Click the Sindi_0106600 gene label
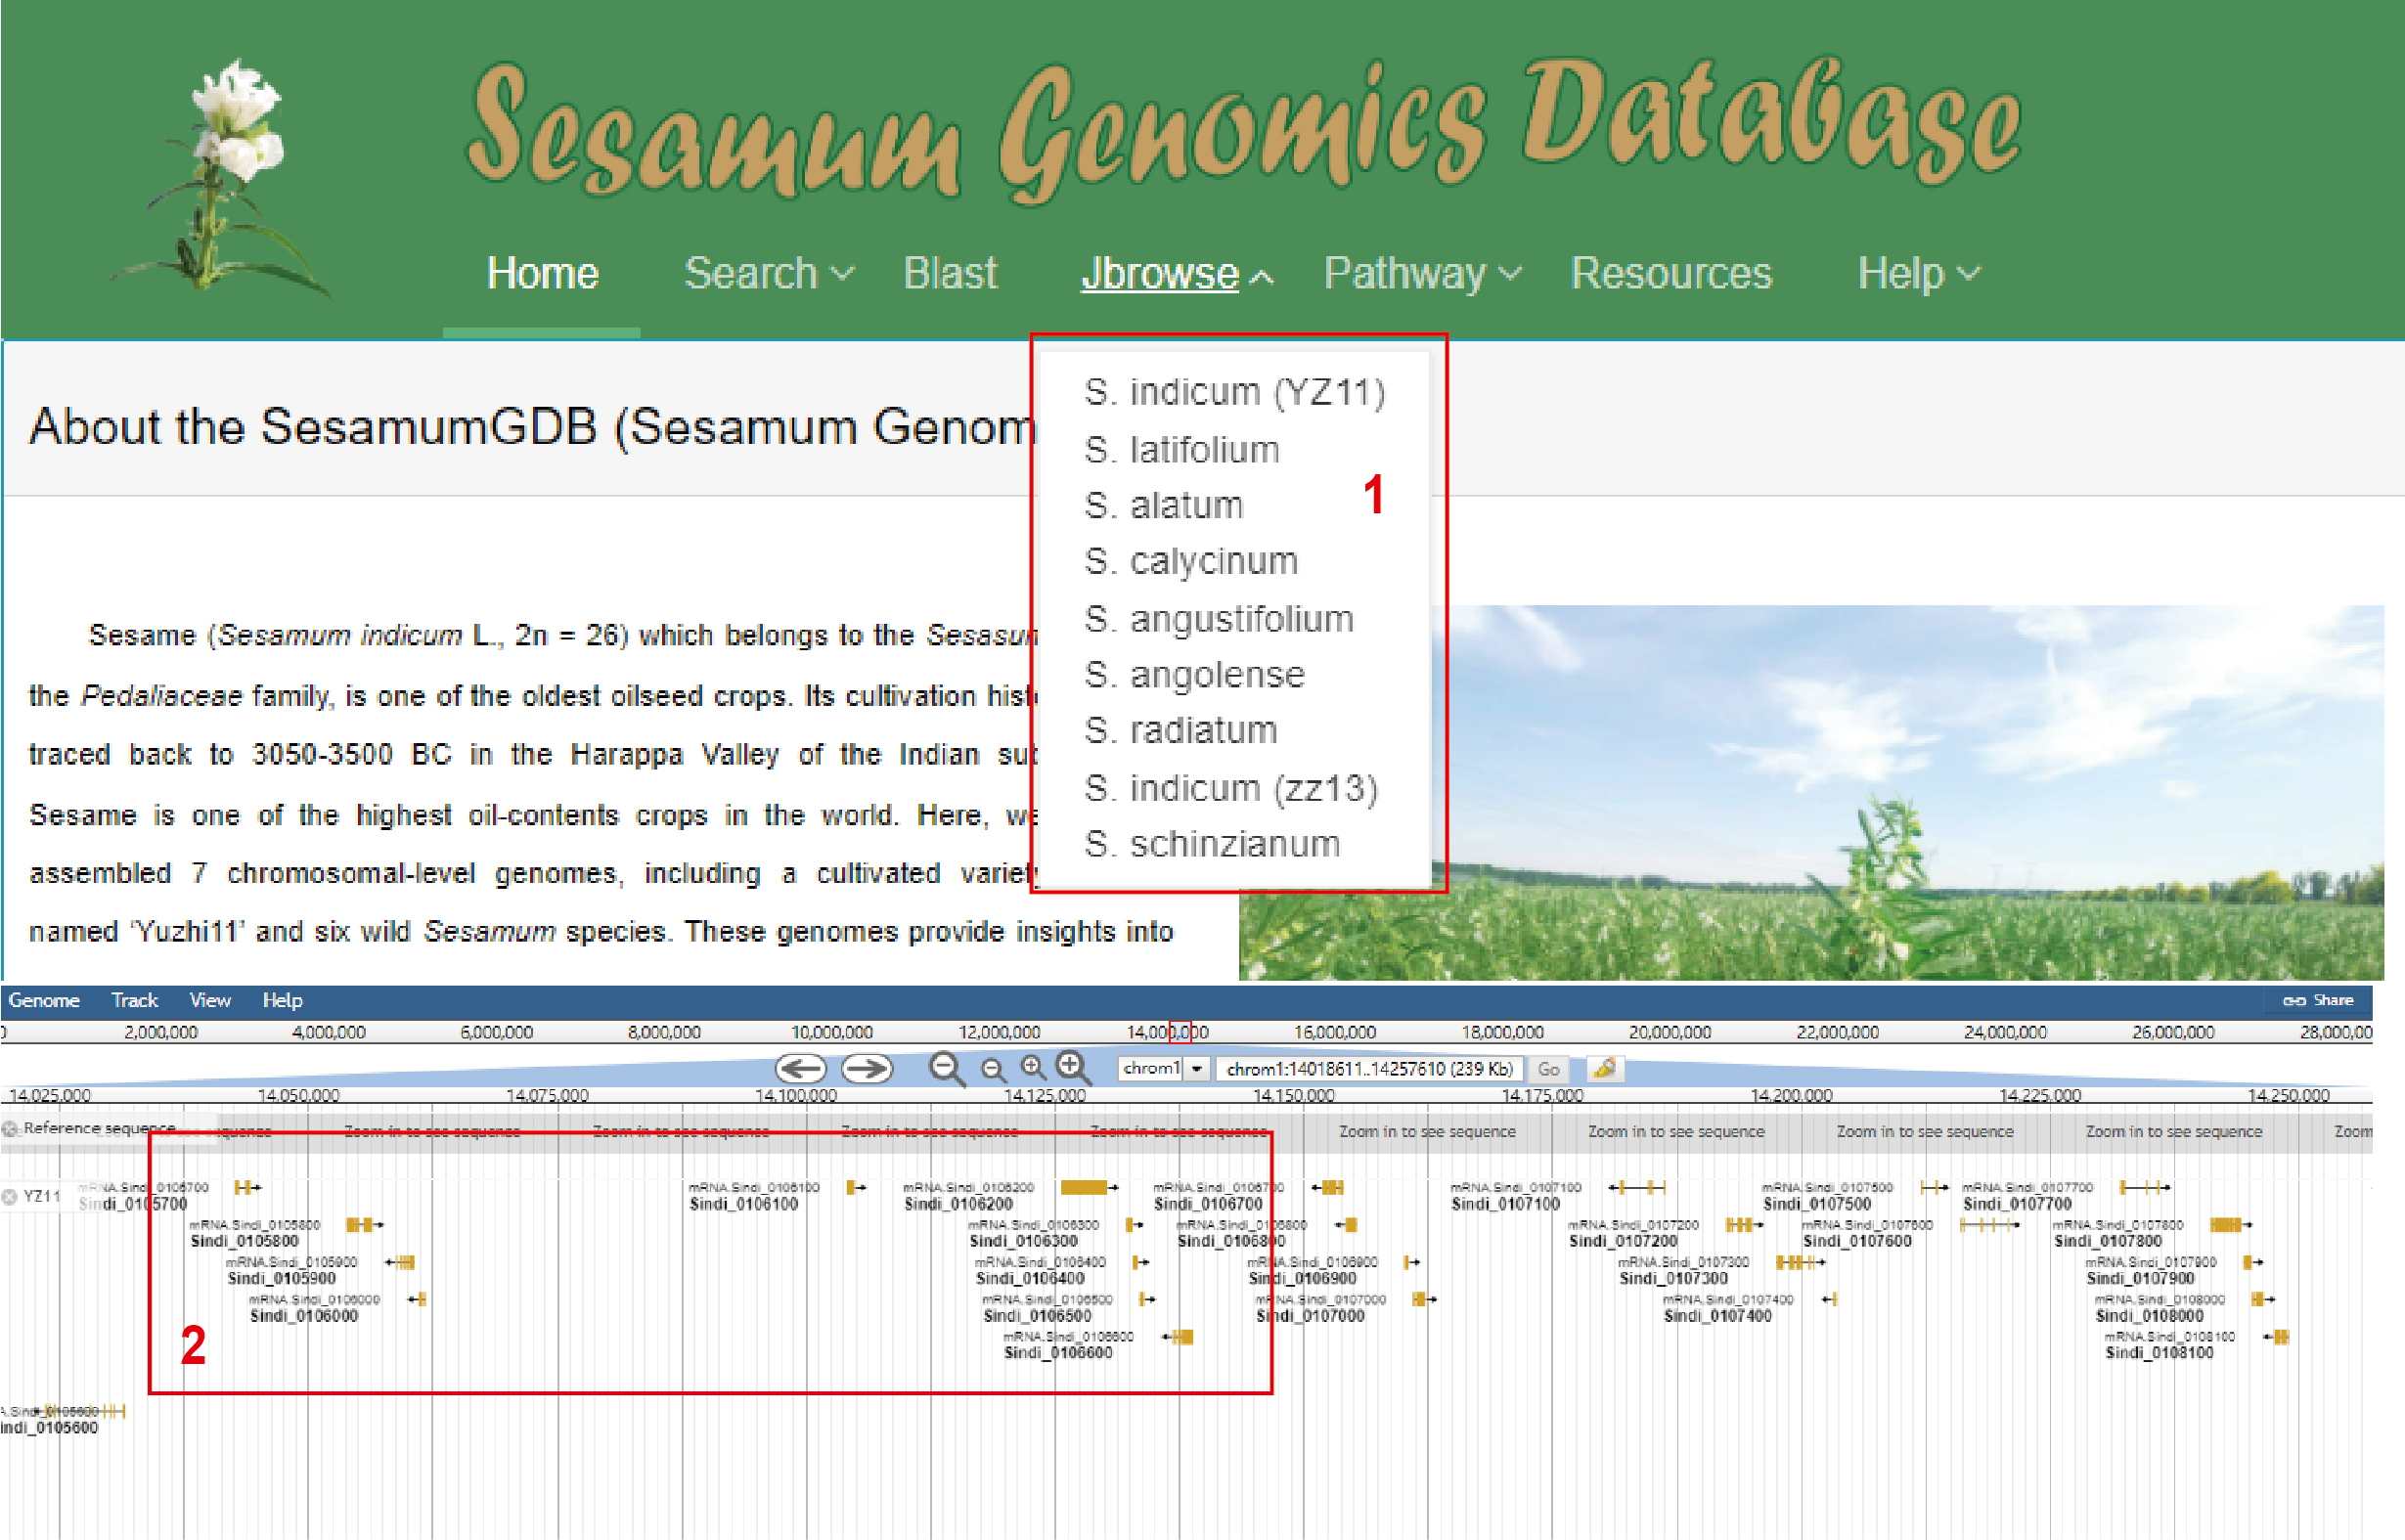Image resolution: width=2405 pixels, height=1540 pixels. [1058, 1353]
